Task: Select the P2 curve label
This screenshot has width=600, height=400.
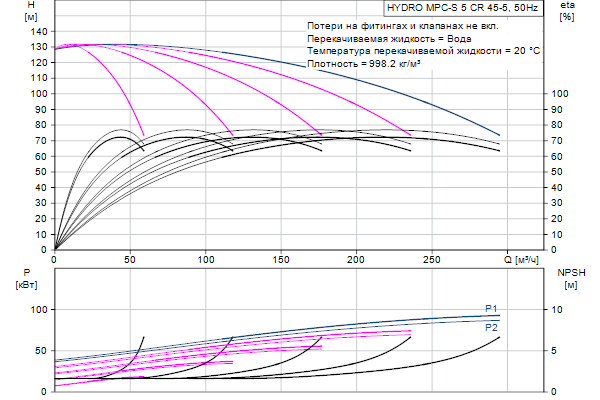Action: tap(491, 327)
